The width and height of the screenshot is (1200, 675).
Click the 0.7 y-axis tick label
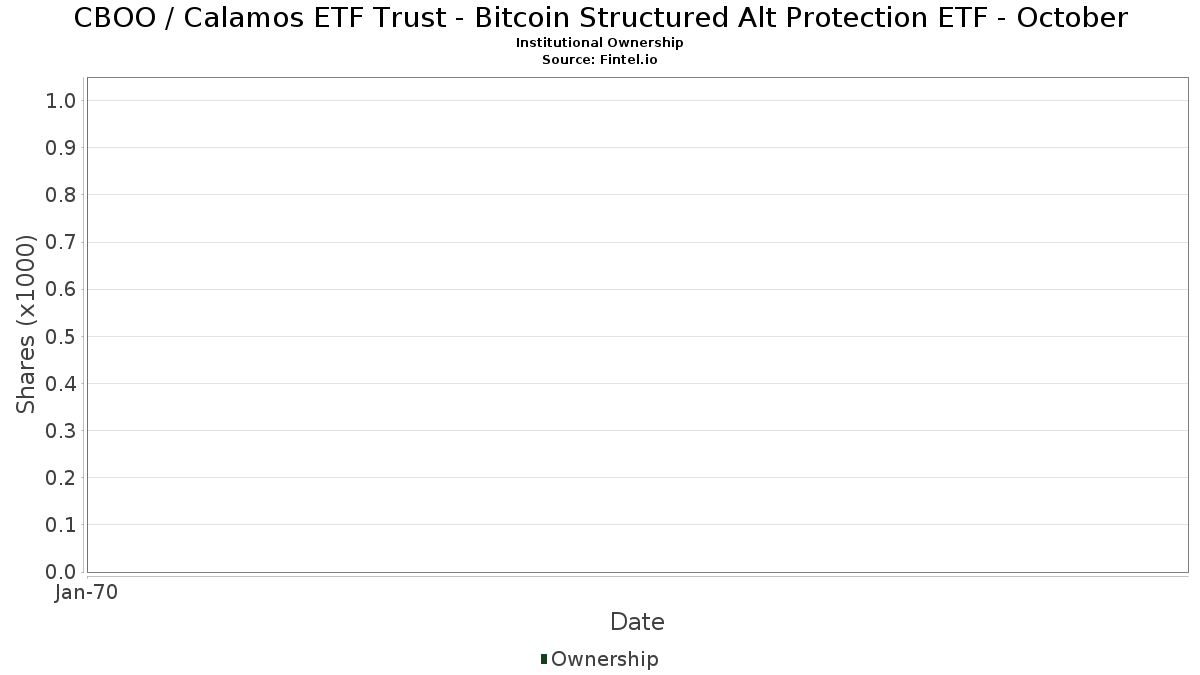tap(61, 242)
